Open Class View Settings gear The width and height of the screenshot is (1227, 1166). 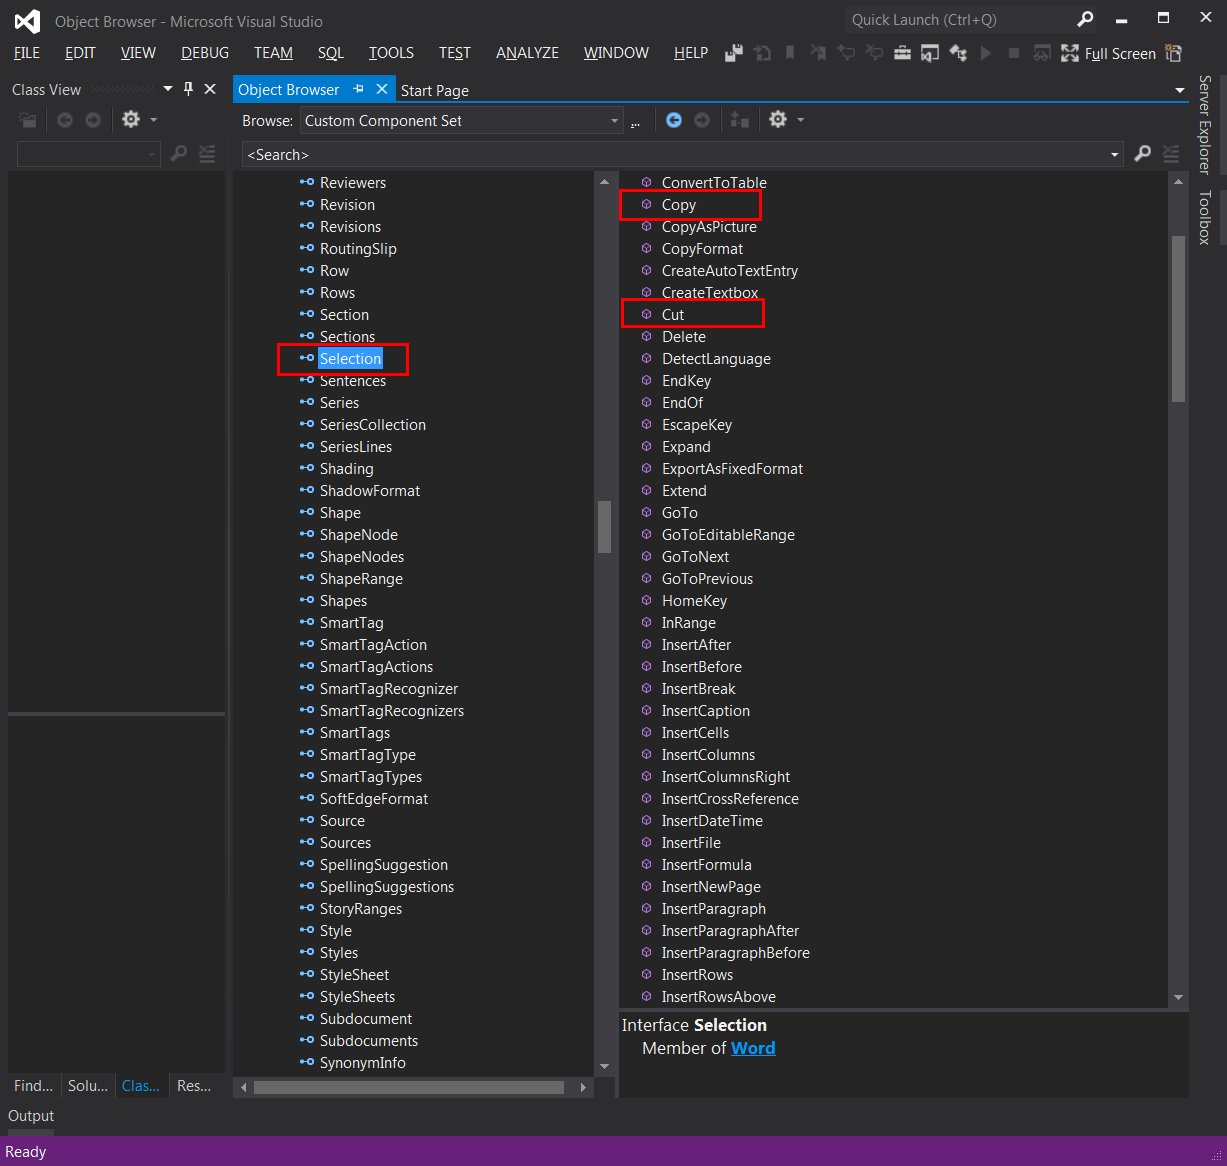131,120
